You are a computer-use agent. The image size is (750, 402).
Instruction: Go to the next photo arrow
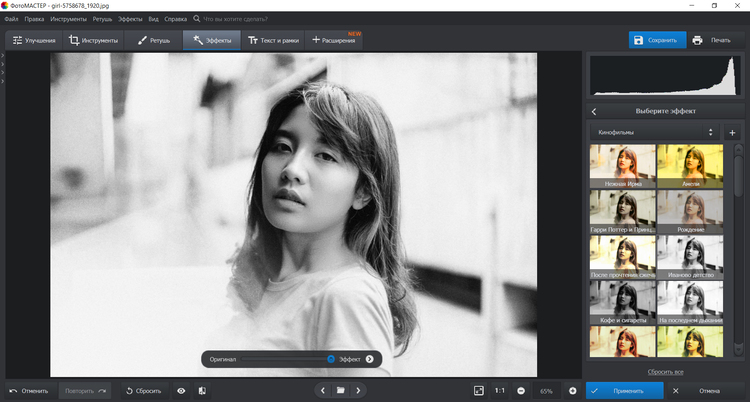pyautogui.click(x=359, y=390)
